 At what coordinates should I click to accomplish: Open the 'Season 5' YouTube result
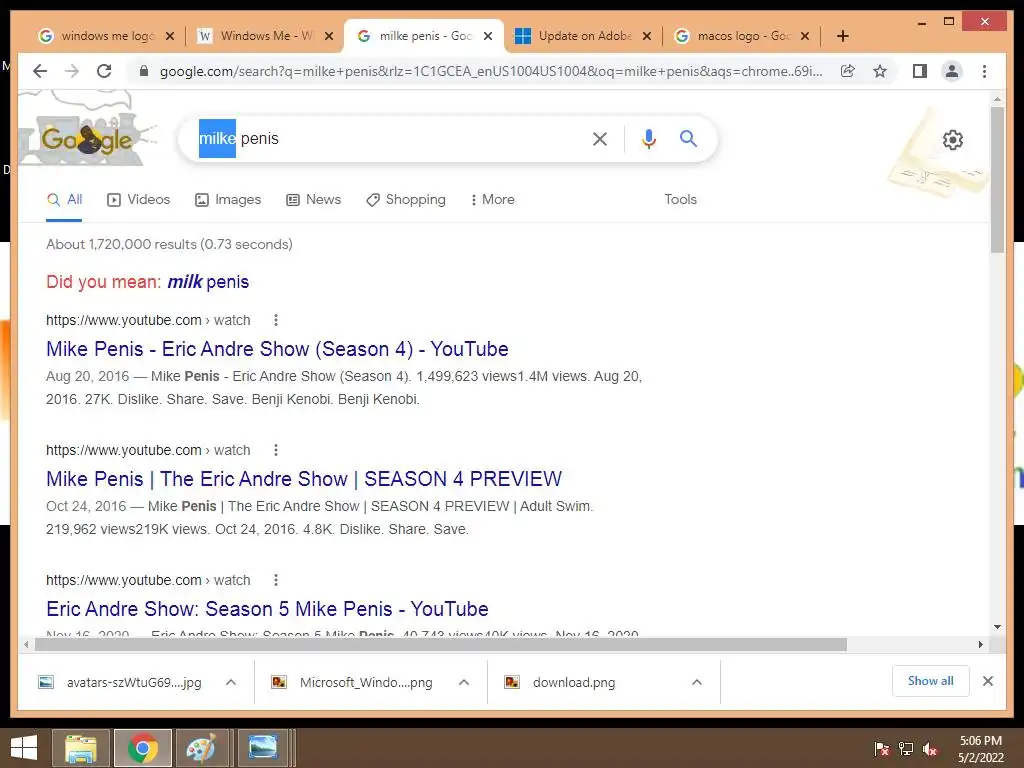[x=267, y=609]
